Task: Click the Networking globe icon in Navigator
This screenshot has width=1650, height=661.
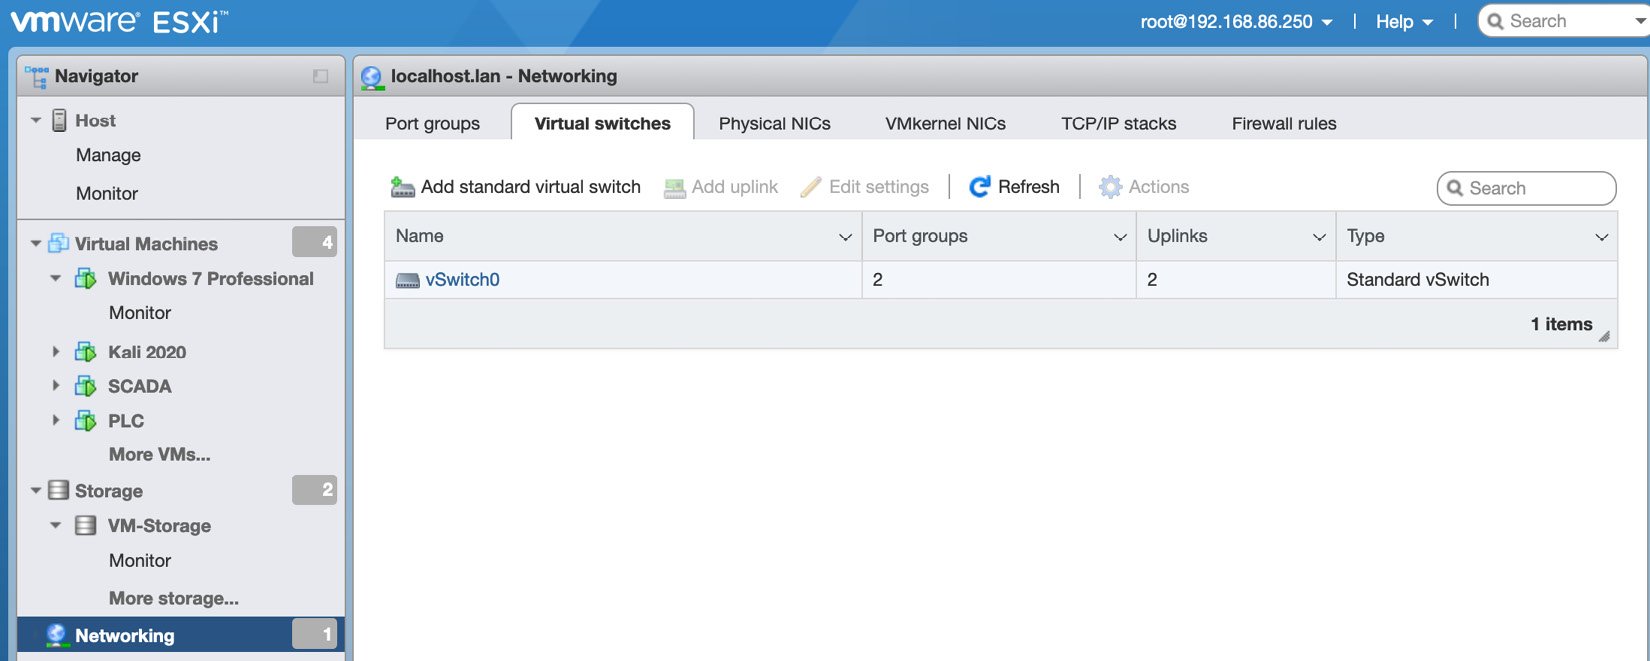Action: [x=56, y=635]
